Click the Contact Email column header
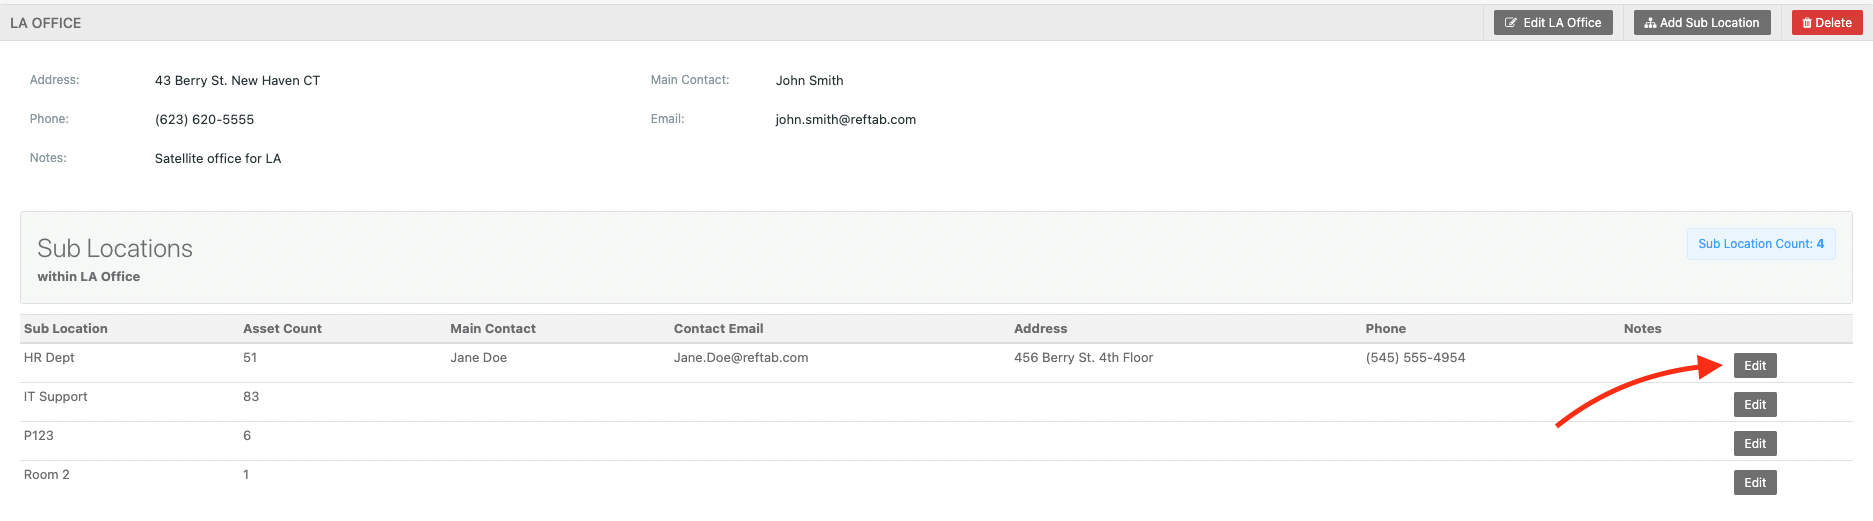 pos(718,329)
